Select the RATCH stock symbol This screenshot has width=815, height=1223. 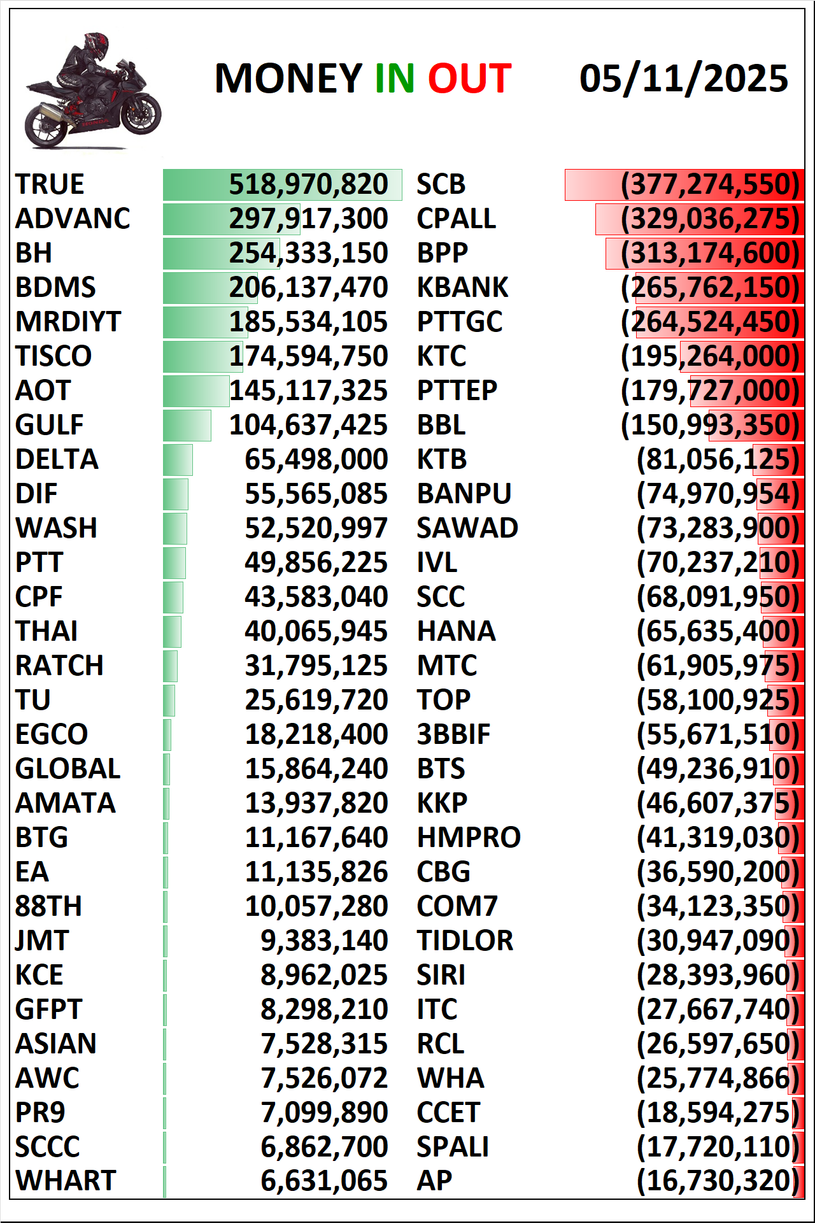[x=59, y=666]
